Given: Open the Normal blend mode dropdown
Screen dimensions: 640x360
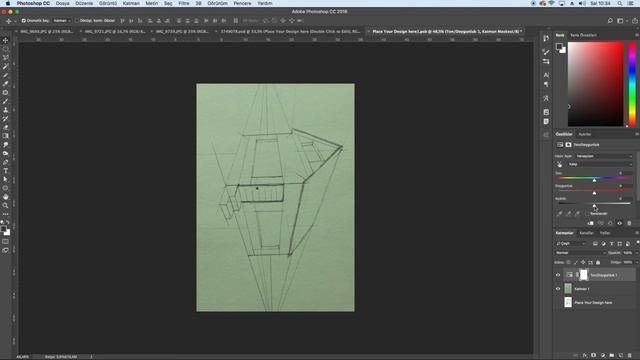Looking at the screenshot, I should [580, 253].
